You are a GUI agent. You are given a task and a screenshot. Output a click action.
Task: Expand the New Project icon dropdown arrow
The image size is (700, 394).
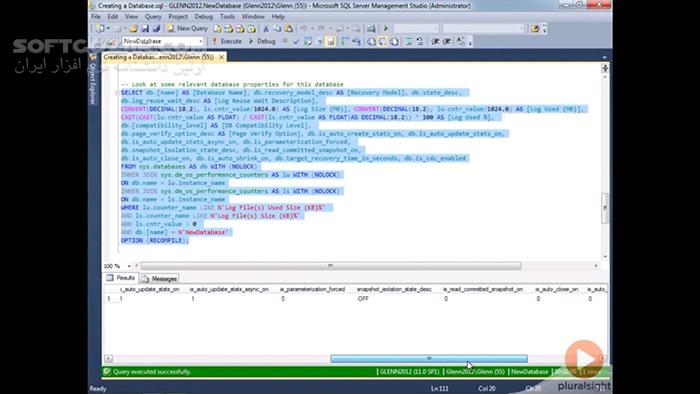point(108,29)
